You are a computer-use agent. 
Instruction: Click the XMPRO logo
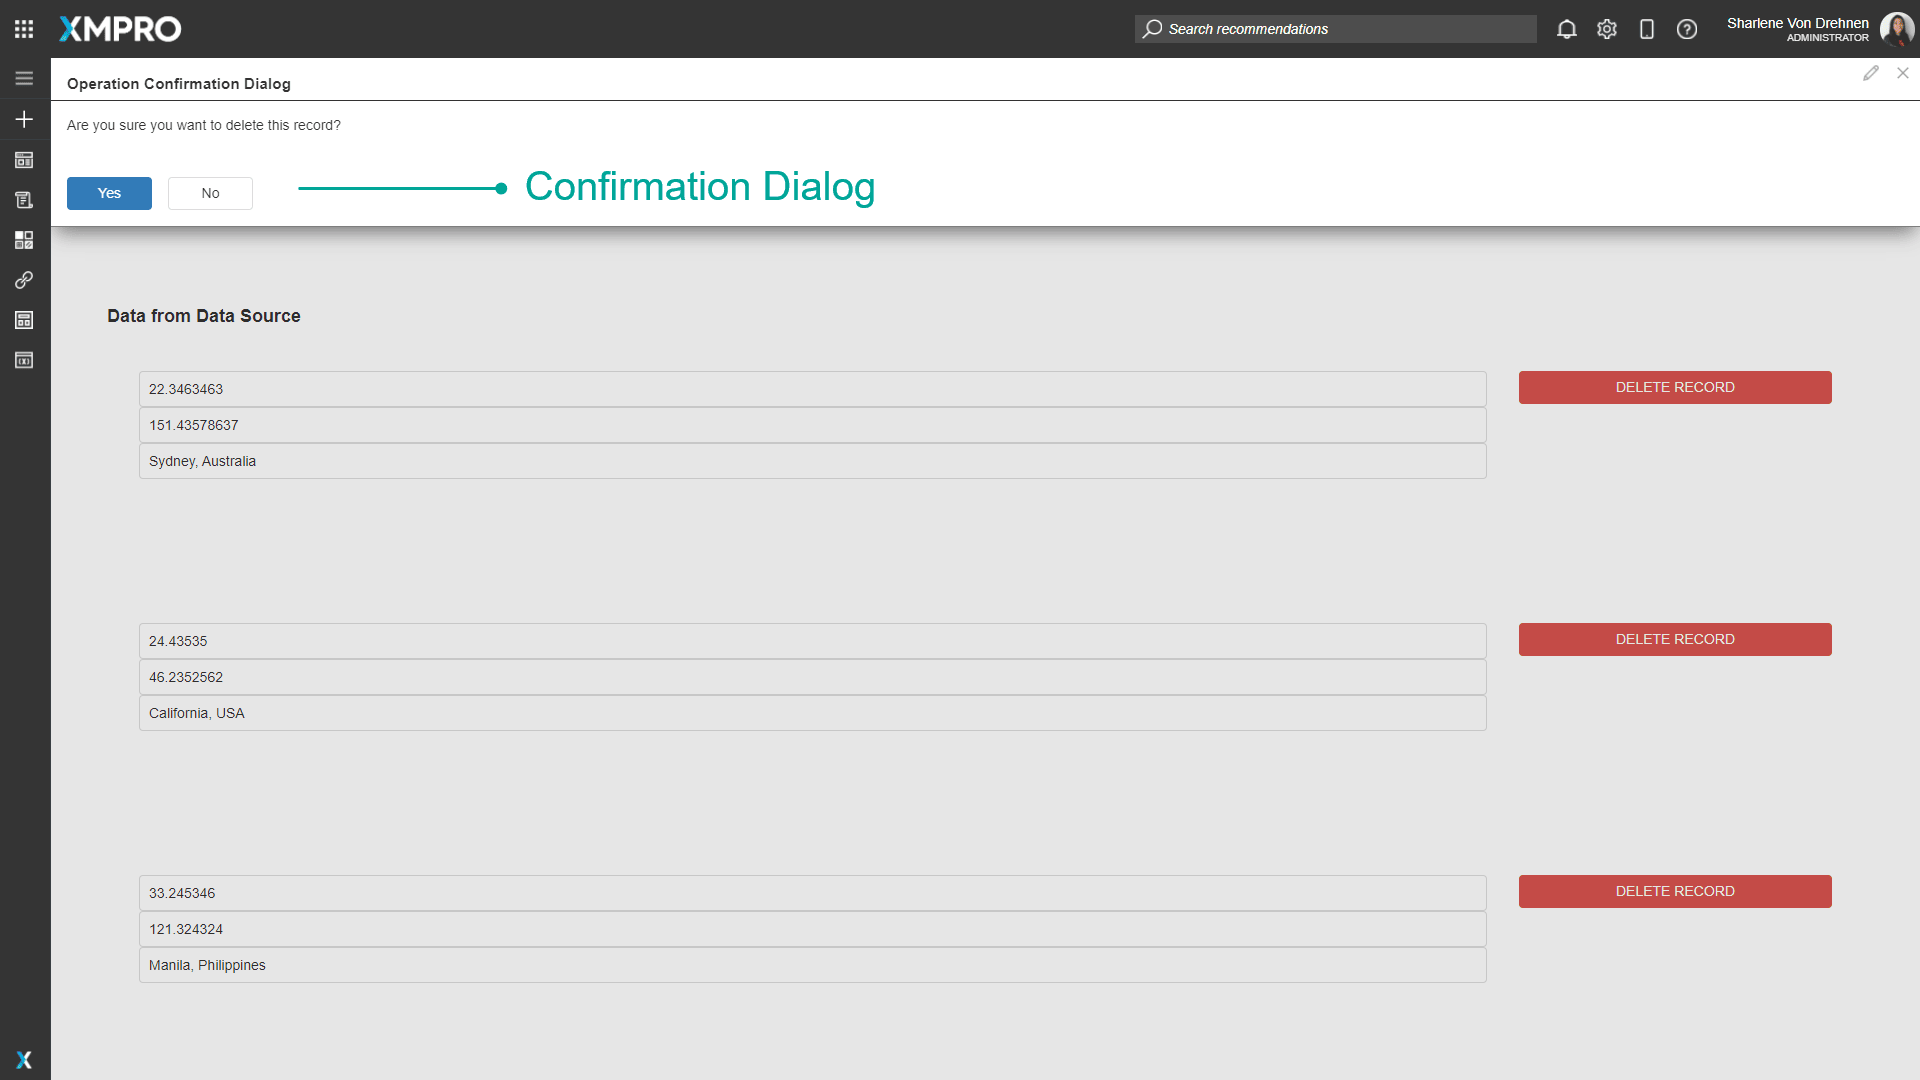pos(119,29)
